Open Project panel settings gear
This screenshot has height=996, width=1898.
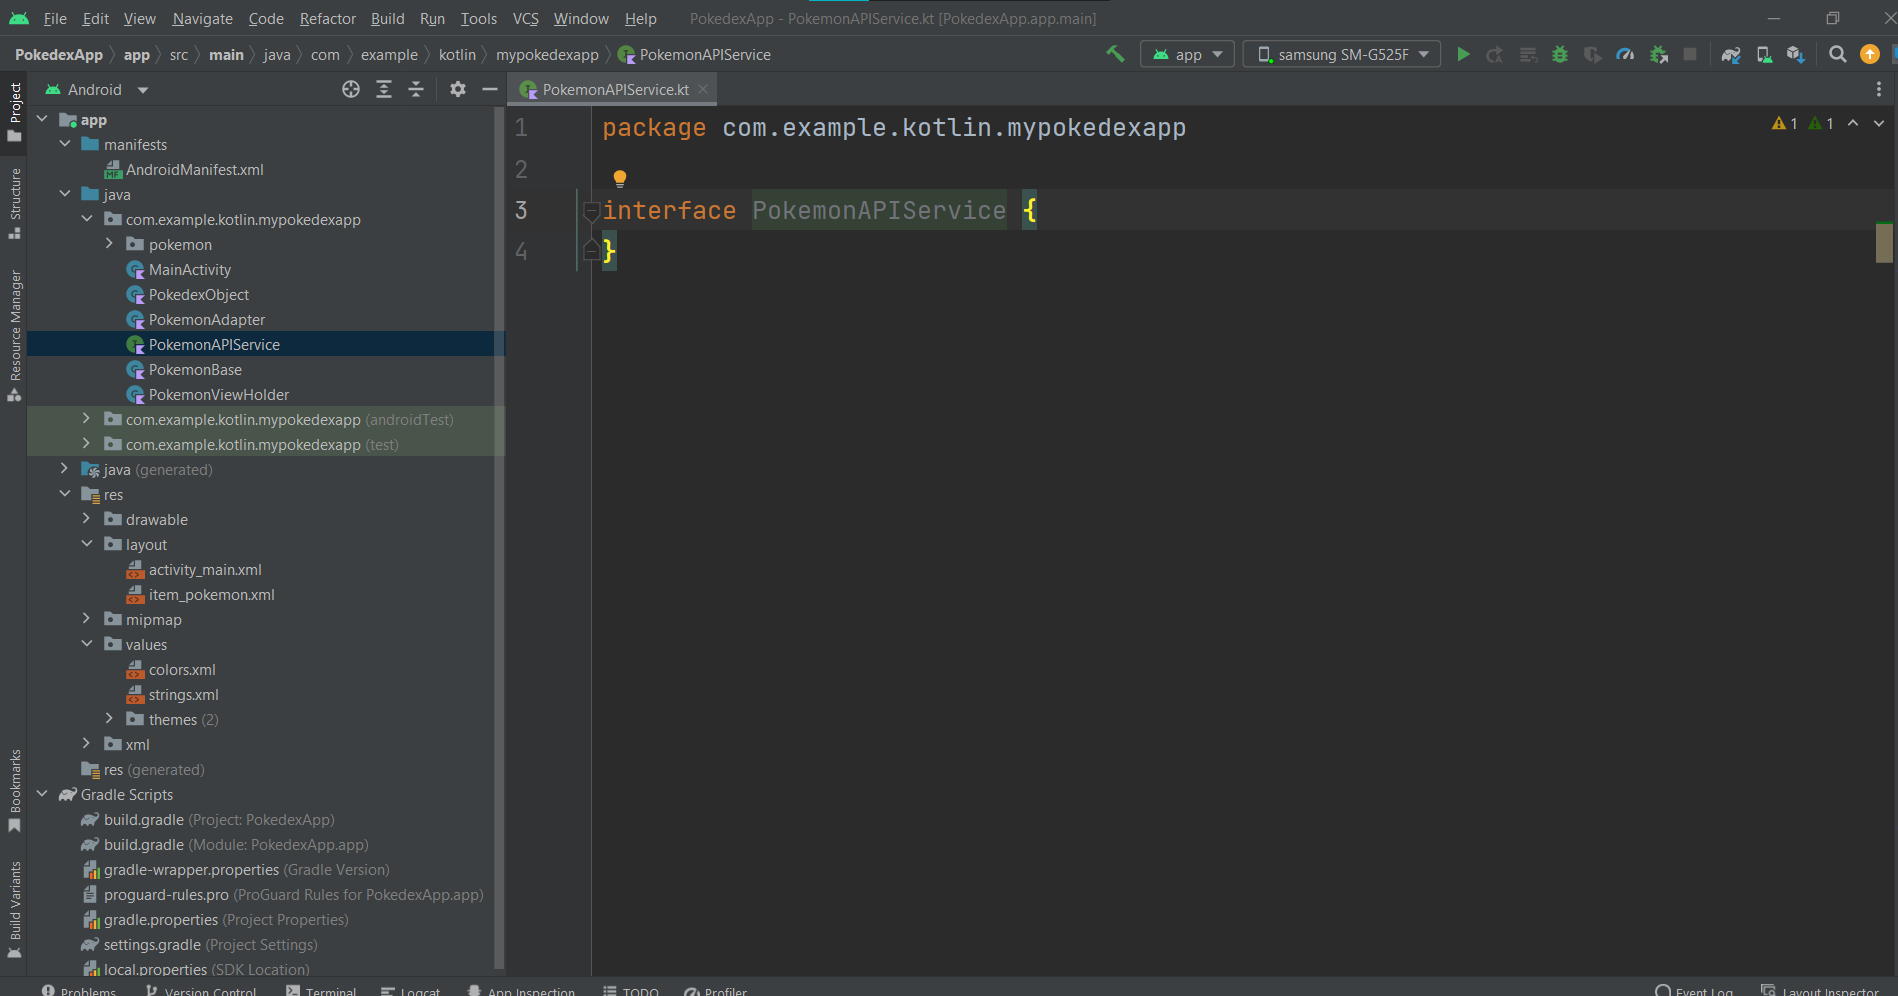click(457, 89)
